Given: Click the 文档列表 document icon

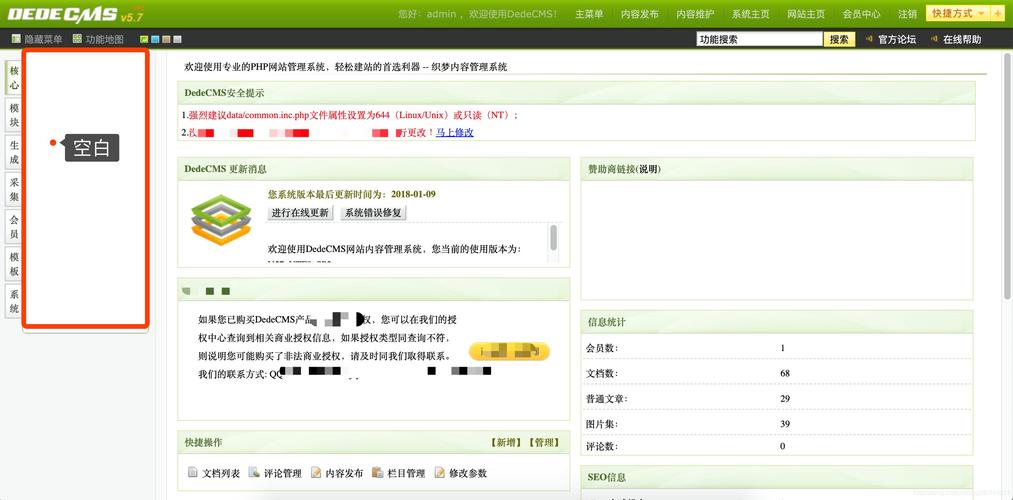Looking at the screenshot, I should [x=193, y=473].
